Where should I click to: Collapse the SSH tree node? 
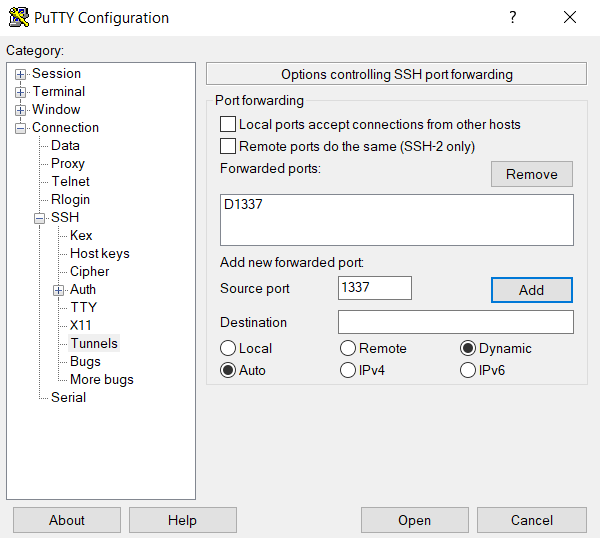point(40,218)
